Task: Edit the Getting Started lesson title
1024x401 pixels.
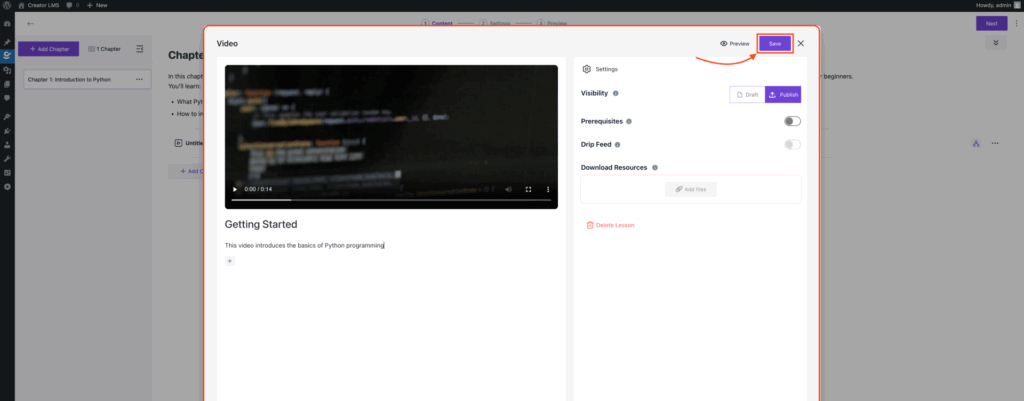Action: point(261,225)
